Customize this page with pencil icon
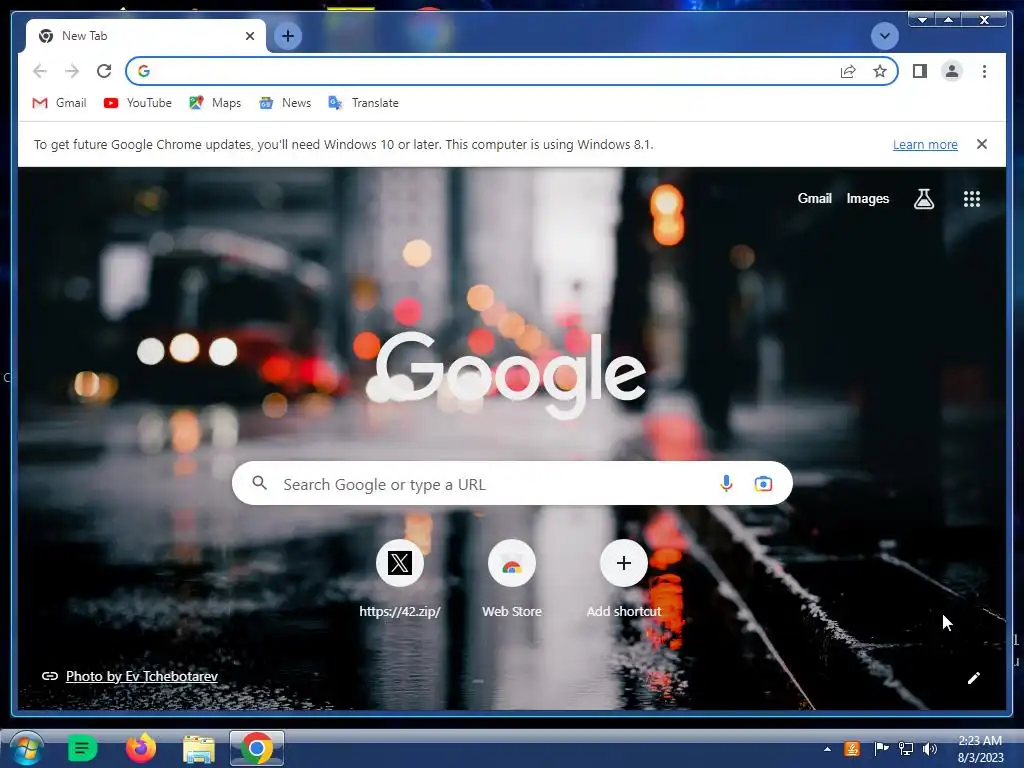This screenshot has width=1024, height=768. (x=973, y=678)
